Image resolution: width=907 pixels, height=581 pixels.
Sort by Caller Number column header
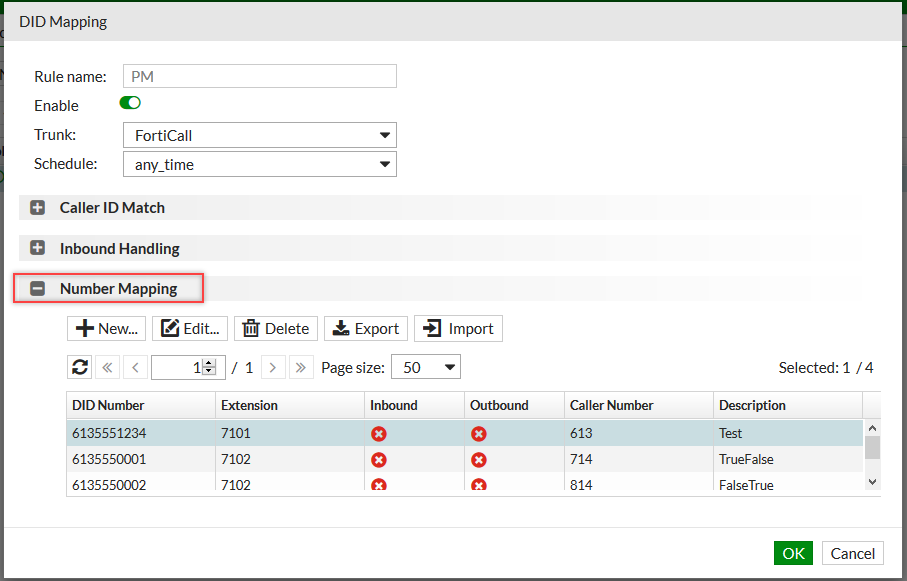pyautogui.click(x=639, y=405)
